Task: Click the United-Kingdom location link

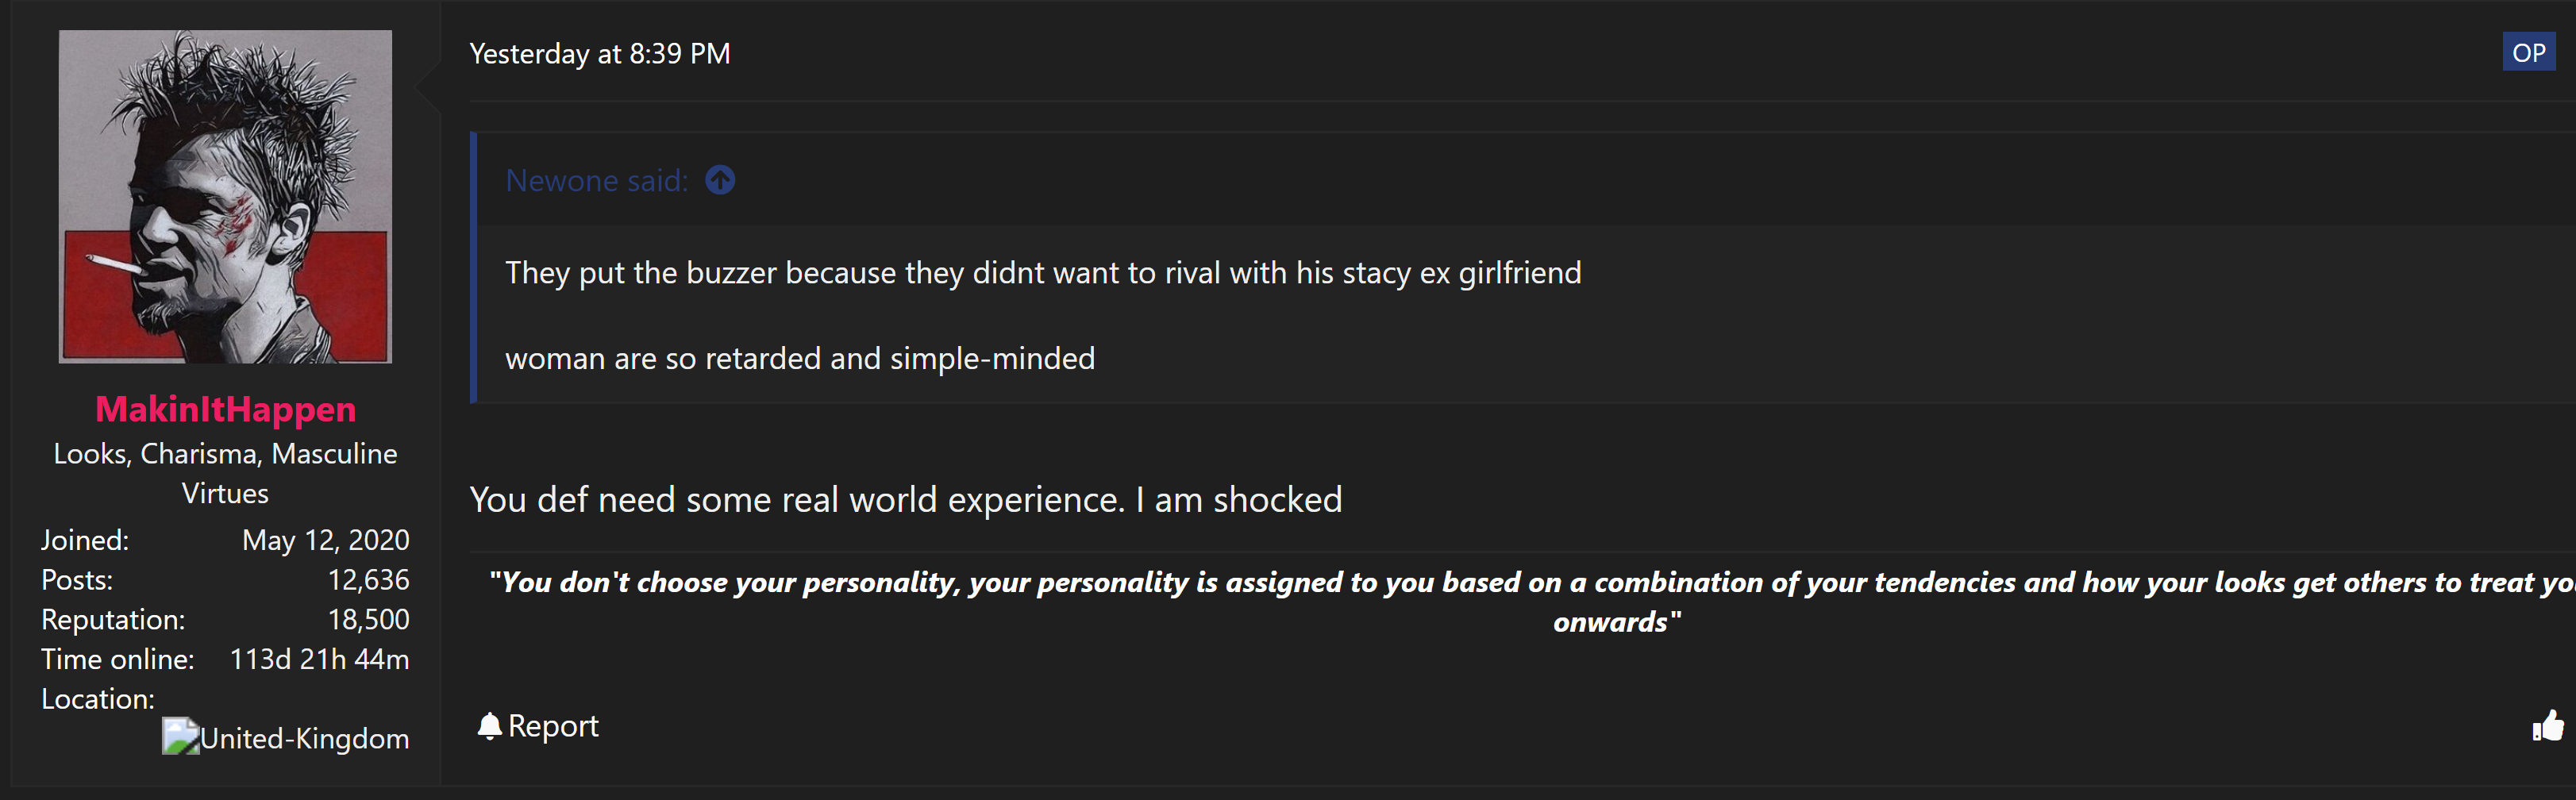Action: 304,738
